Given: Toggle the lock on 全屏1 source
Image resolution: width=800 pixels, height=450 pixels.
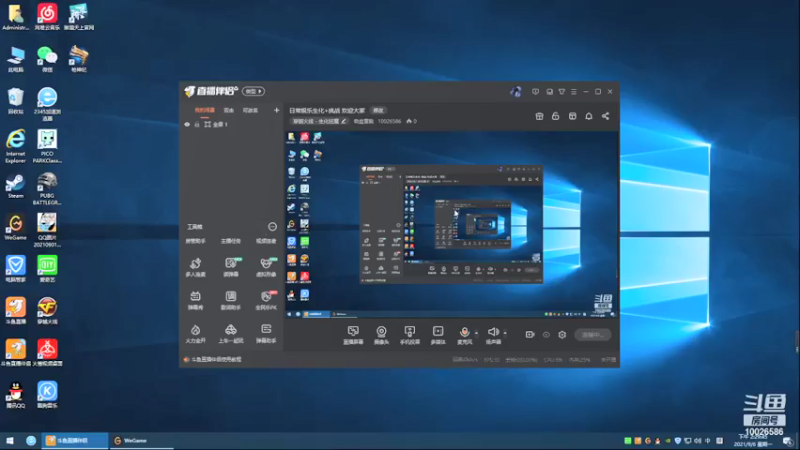Looking at the screenshot, I should point(197,124).
